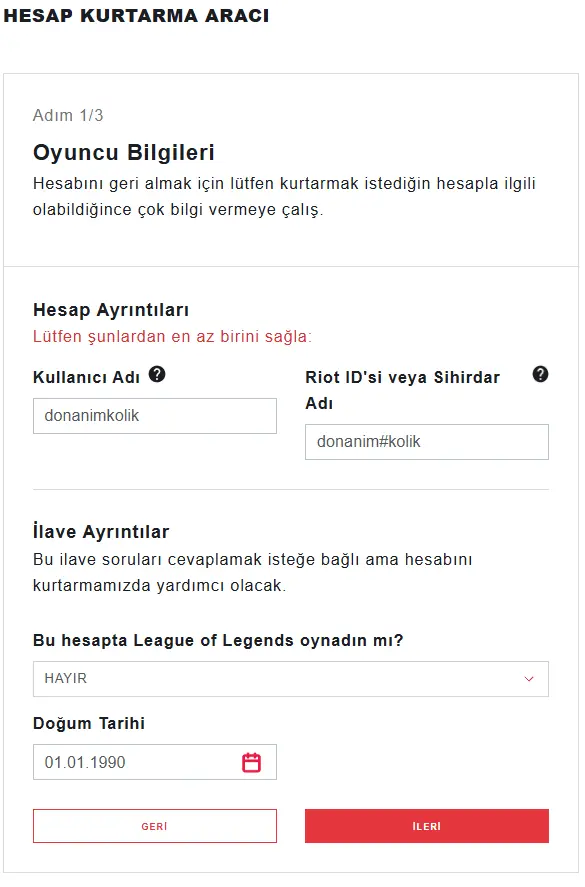The height and width of the screenshot is (887, 585).
Task: Open the Kullanıcı Adı help tooltip icon
Action: point(155,373)
